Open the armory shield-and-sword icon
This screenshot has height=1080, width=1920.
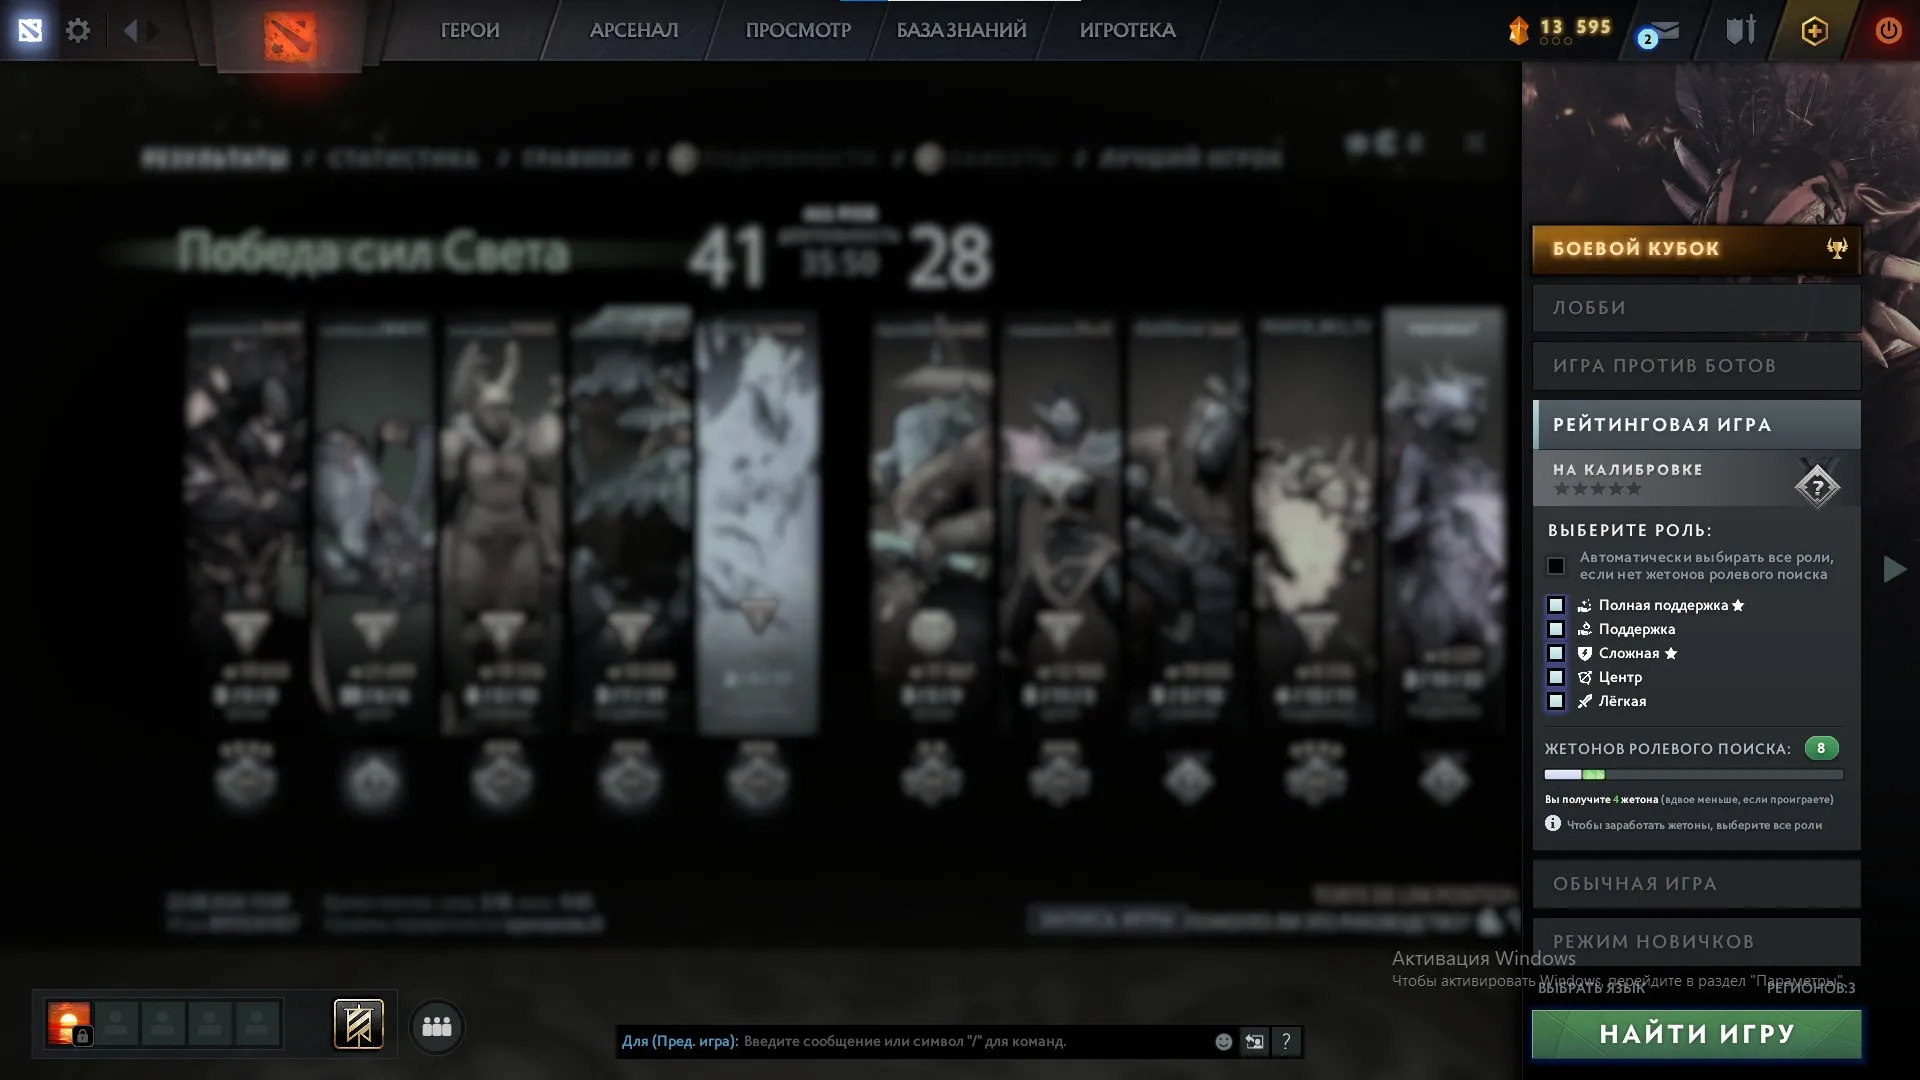(1741, 30)
